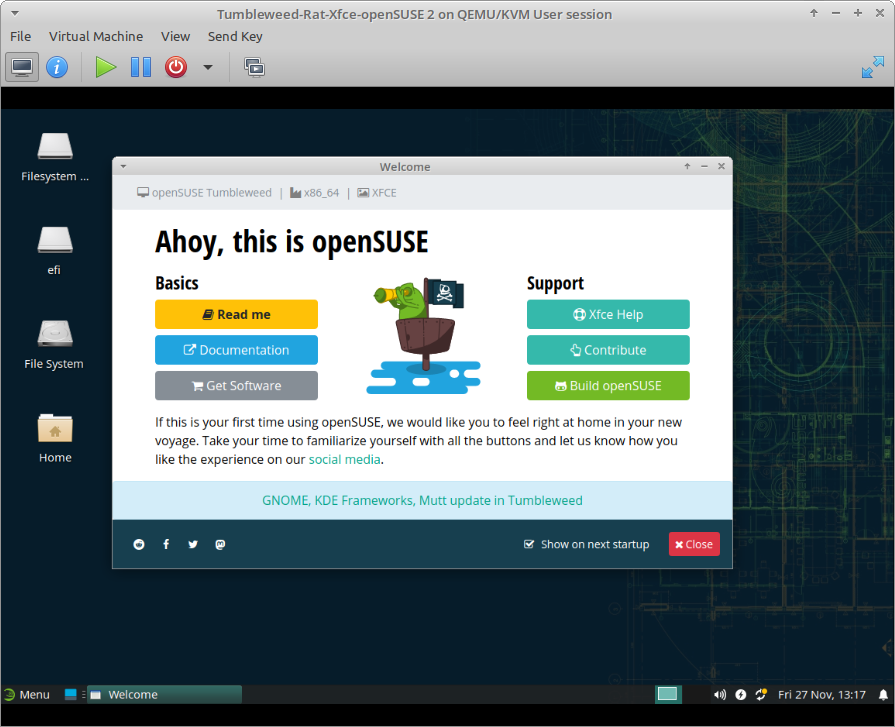Image resolution: width=895 pixels, height=727 pixels.
Task: Power on VM with green play icon
Action: [x=105, y=67]
